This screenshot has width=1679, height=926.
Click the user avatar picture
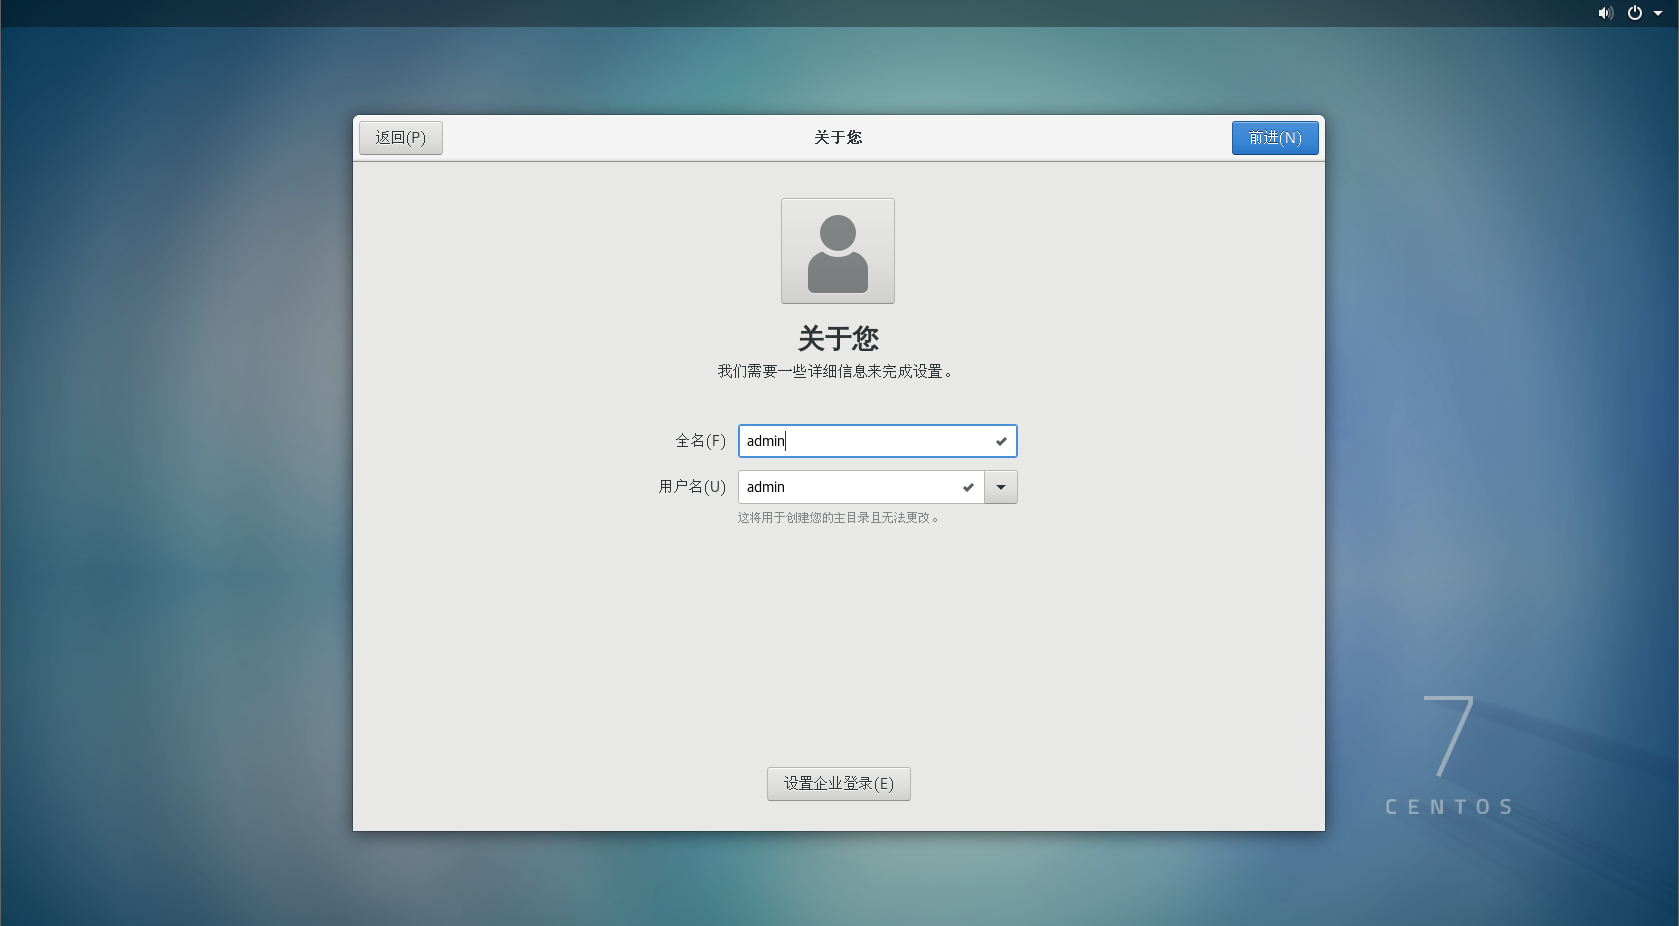(x=837, y=251)
